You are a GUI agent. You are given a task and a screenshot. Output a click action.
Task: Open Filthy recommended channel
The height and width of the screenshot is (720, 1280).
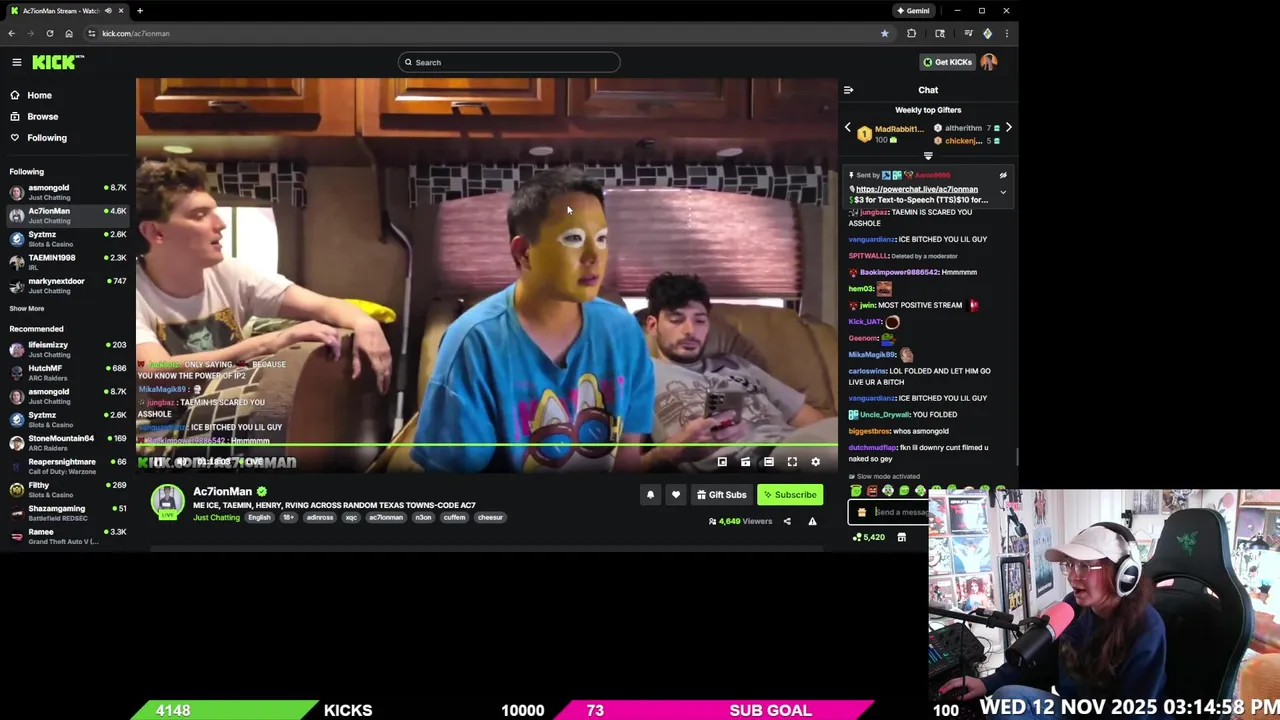pos(68,489)
